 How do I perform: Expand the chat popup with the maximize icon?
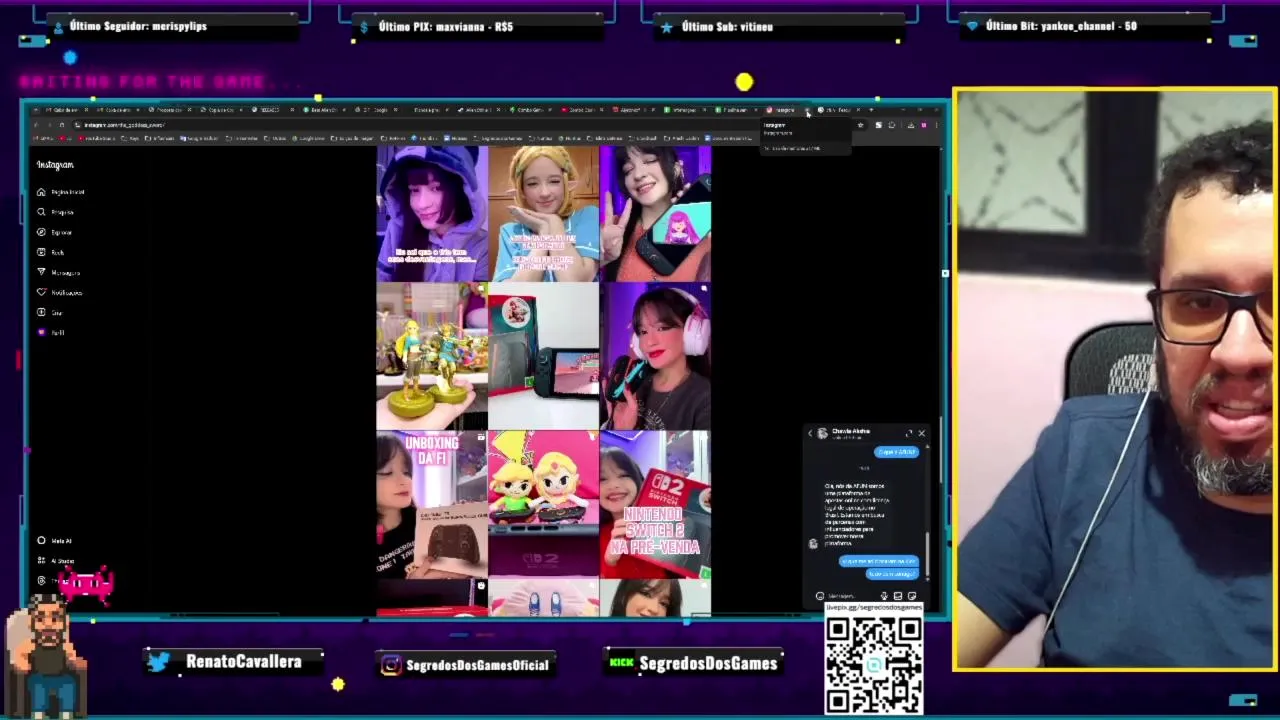tap(909, 433)
